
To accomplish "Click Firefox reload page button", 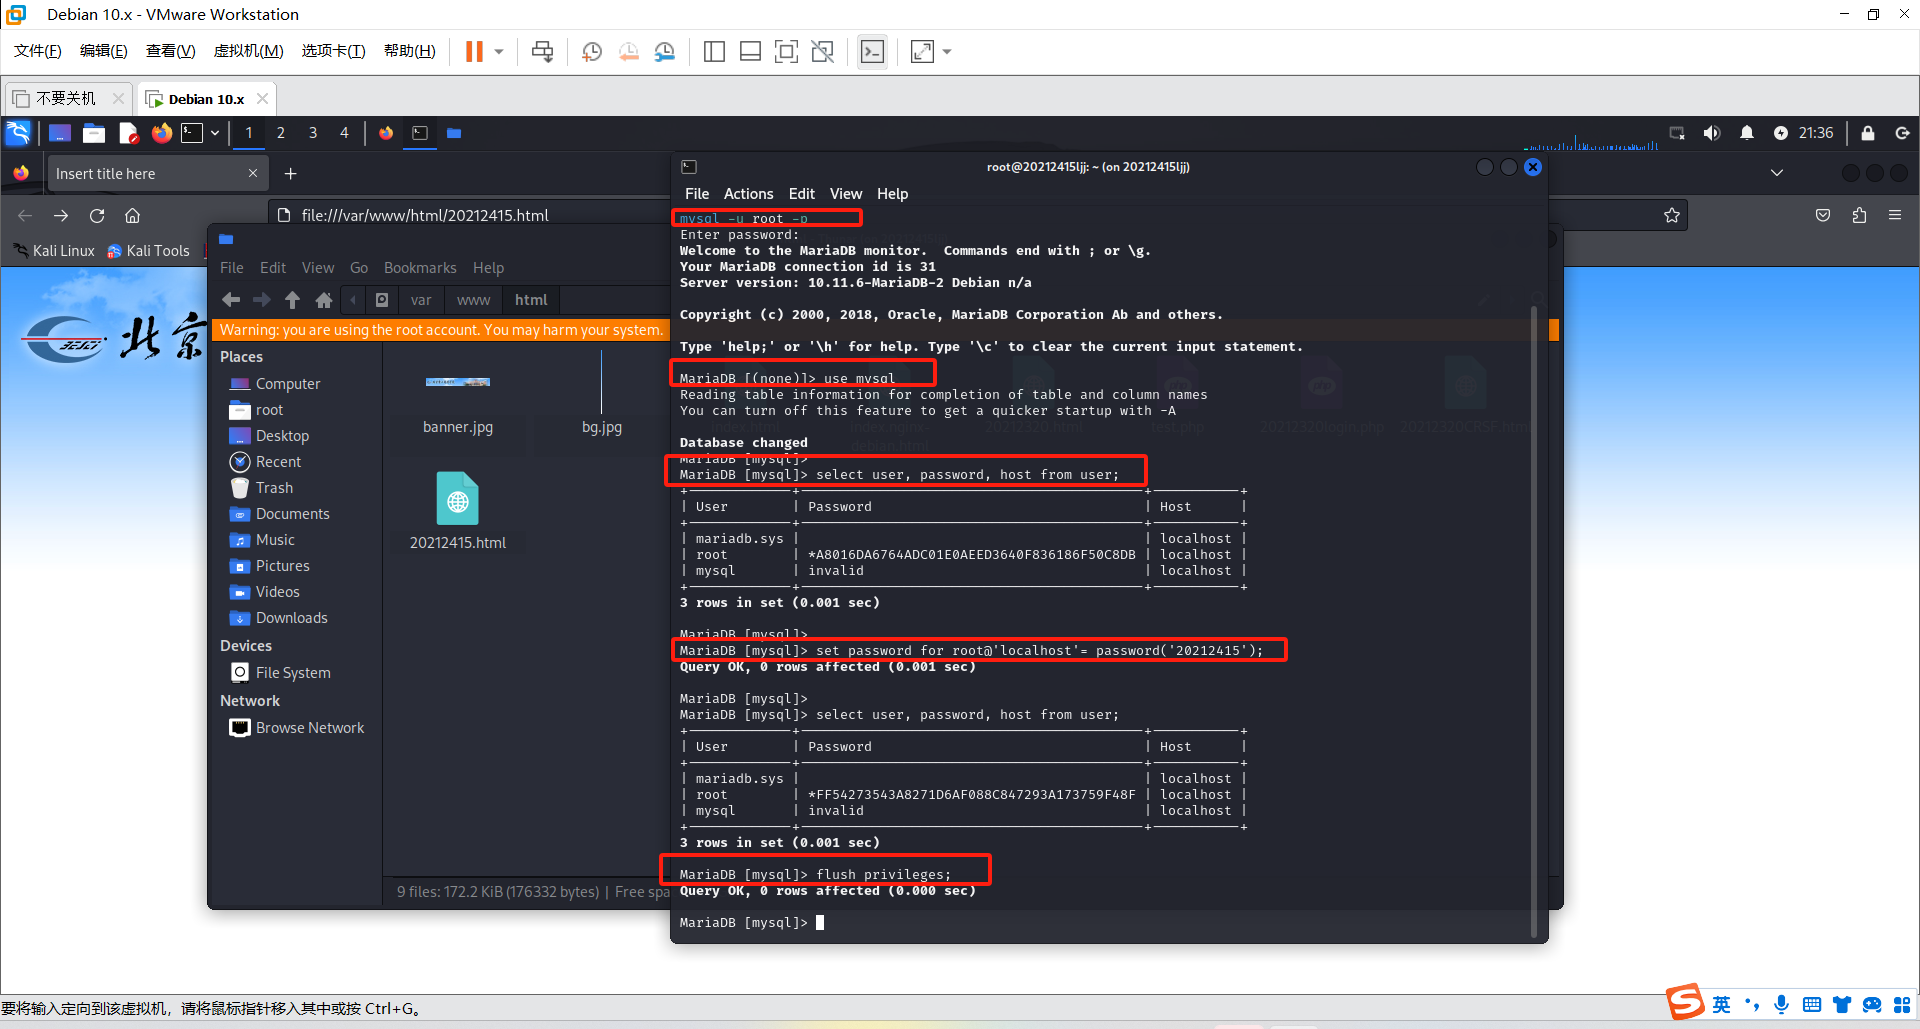I will [97, 216].
